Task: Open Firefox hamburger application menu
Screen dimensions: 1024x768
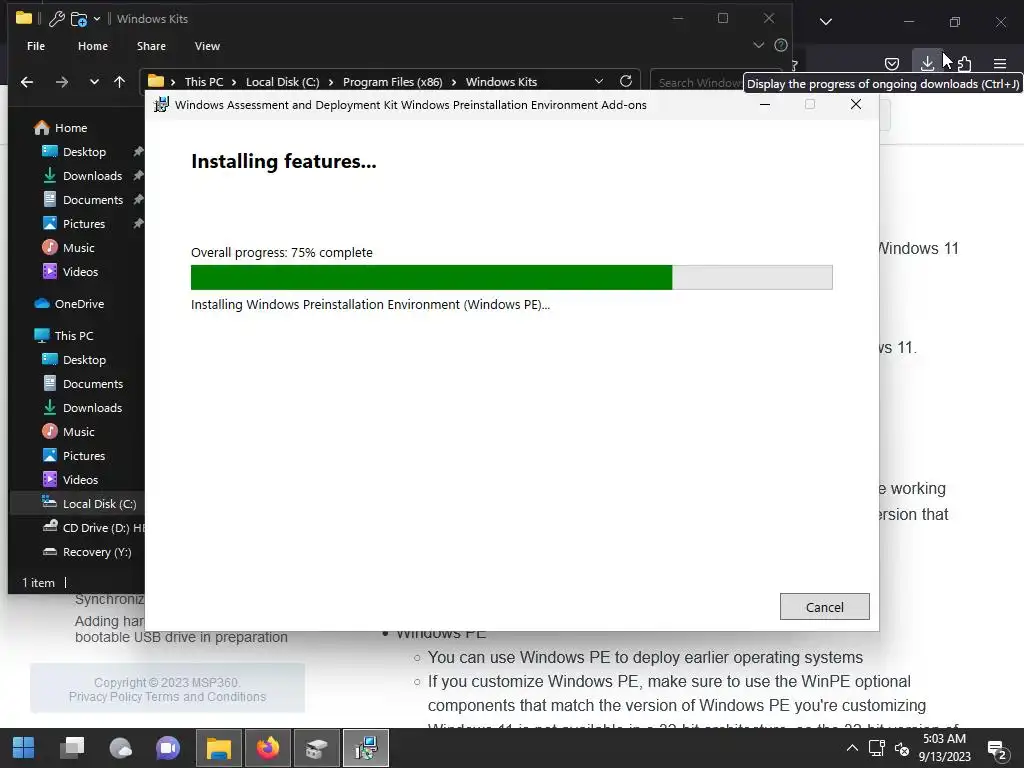Action: (x=1000, y=63)
